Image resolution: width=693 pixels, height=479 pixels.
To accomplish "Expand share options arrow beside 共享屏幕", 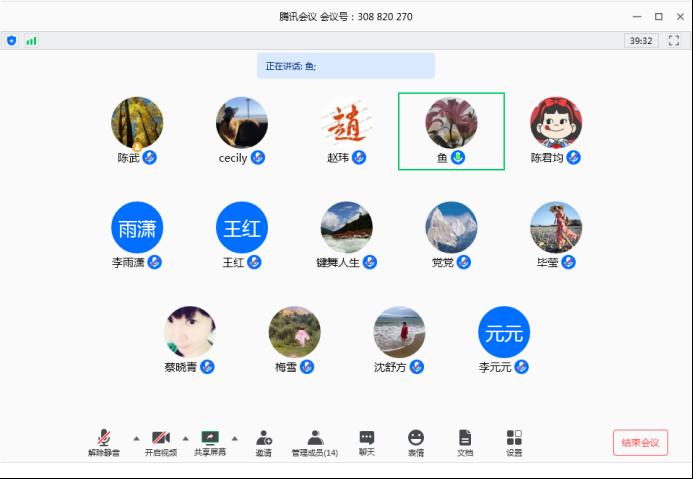I will 235,438.
